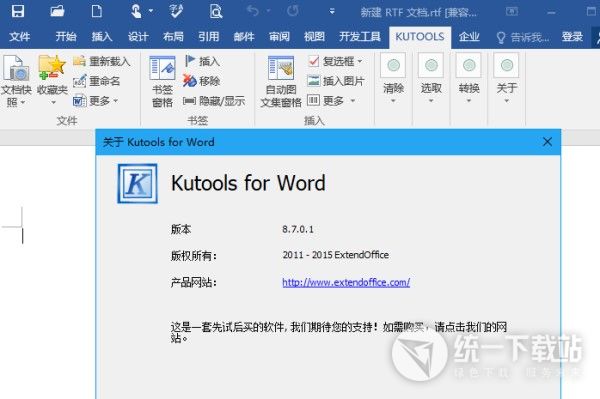Screen dimensions: 600x399
Task: Click the touch mode hand icon
Action: pos(136,11)
